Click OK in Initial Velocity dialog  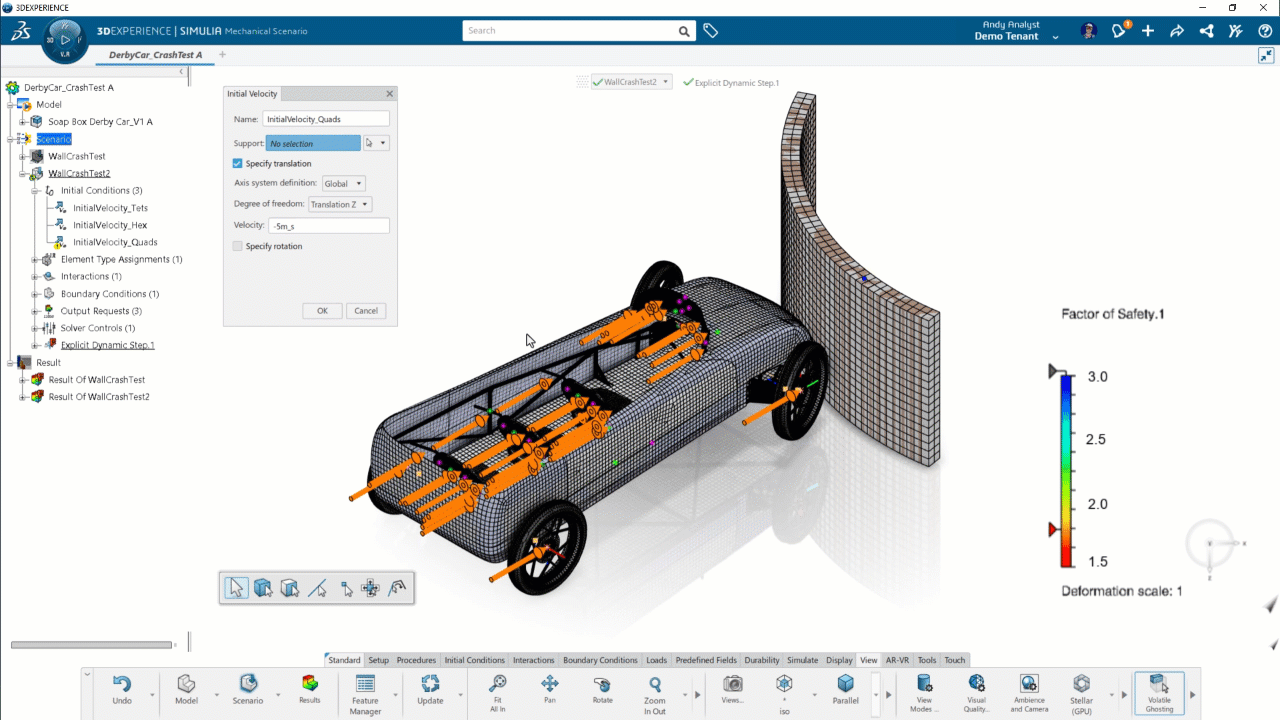(322, 311)
